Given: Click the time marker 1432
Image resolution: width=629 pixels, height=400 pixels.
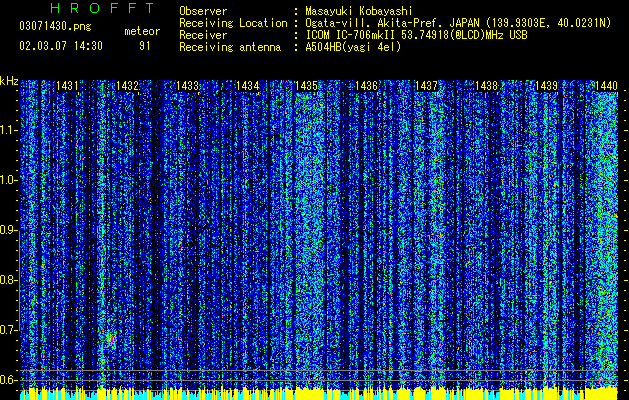Looking at the screenshot, I should point(127,86).
